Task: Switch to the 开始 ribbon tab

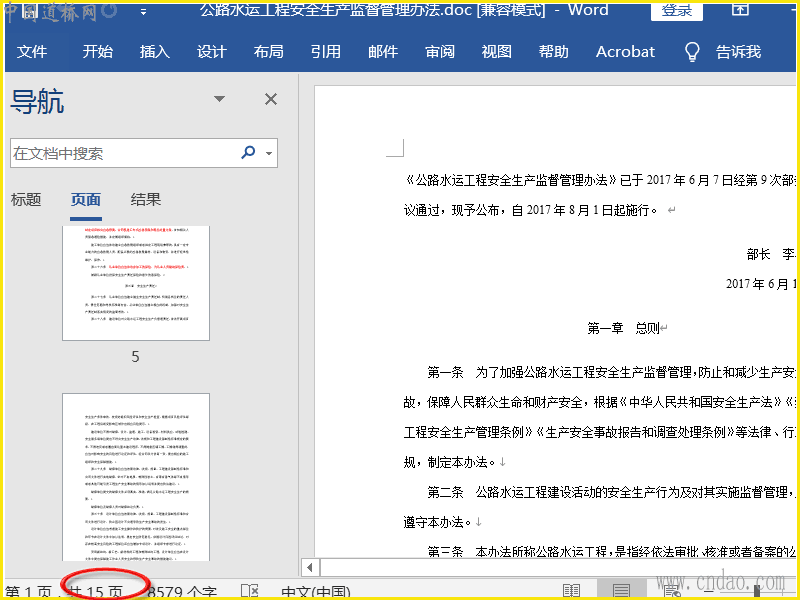Action: [x=97, y=52]
